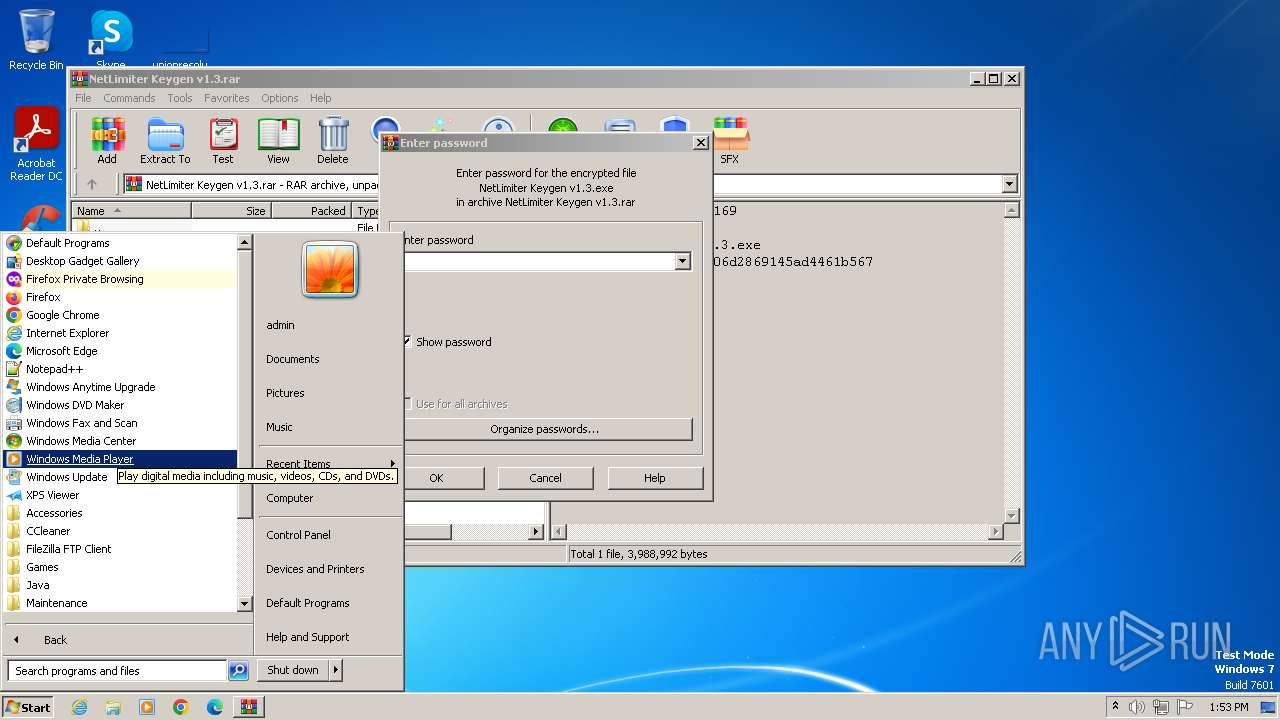
Task: Open the Favorites menu
Action: point(227,98)
